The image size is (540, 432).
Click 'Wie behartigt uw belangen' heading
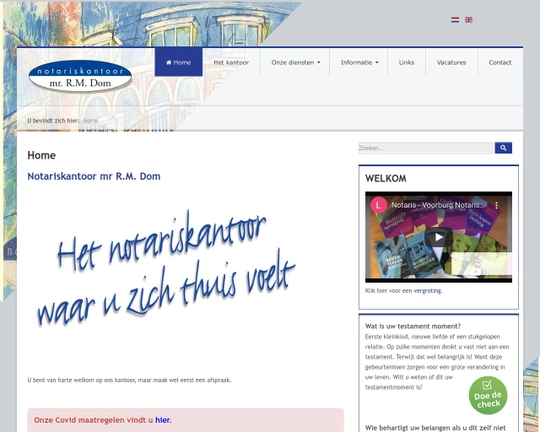[x=435, y=428]
